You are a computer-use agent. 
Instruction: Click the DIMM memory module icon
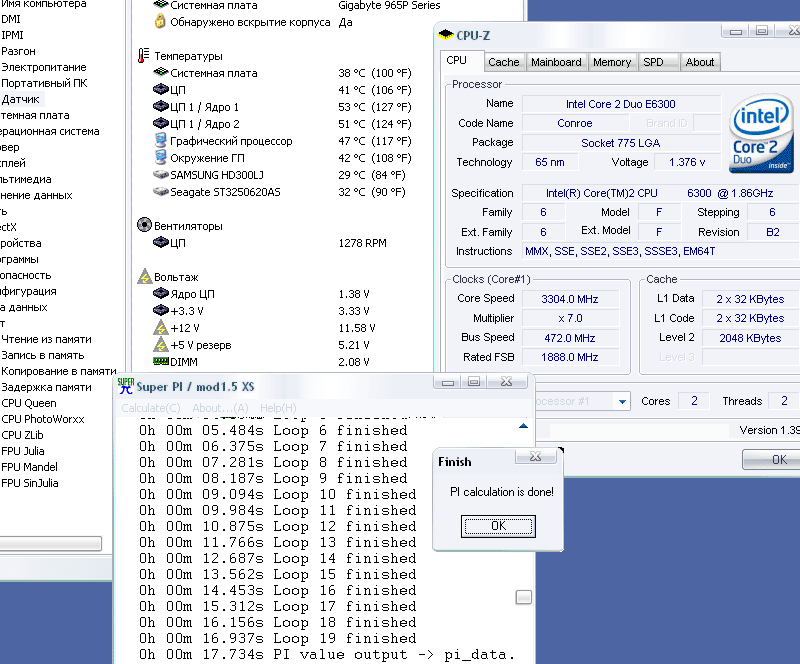point(161,361)
